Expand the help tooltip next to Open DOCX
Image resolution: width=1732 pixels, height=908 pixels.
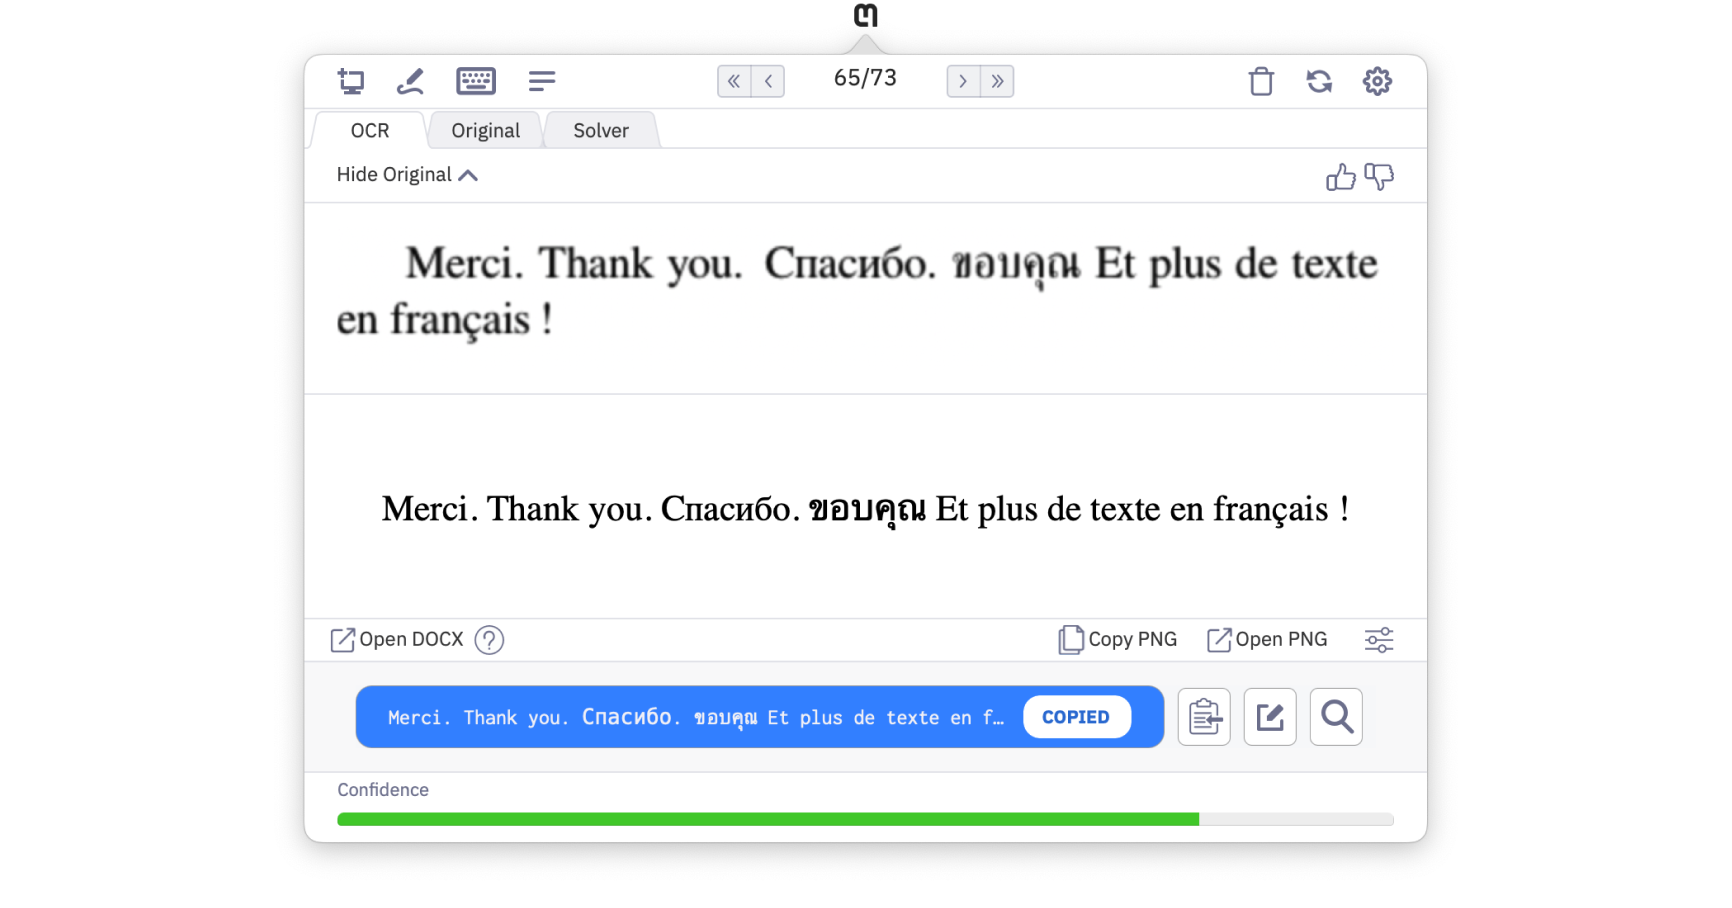tap(490, 640)
